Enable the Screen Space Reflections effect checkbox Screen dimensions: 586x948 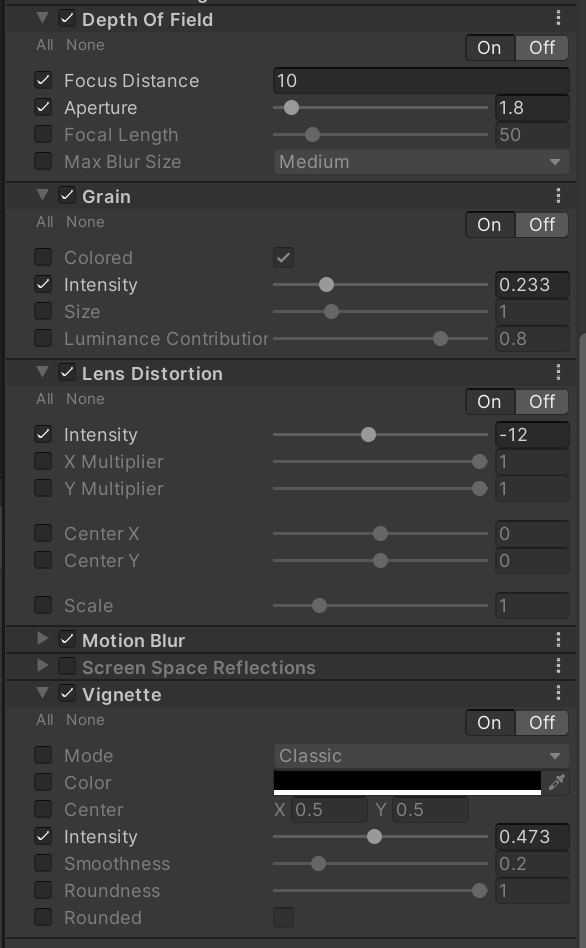click(67, 666)
